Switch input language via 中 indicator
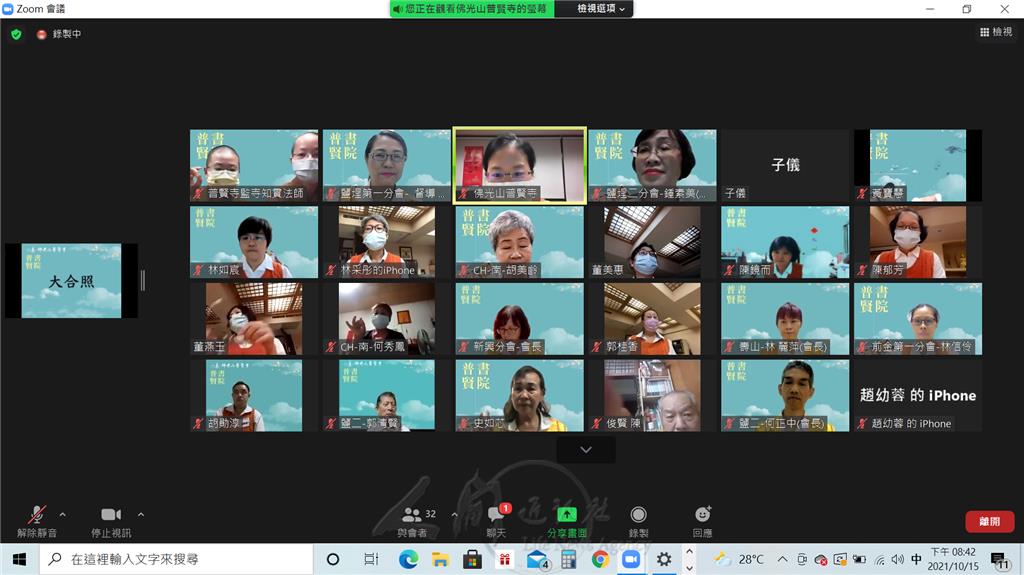1024x575 pixels. point(916,559)
